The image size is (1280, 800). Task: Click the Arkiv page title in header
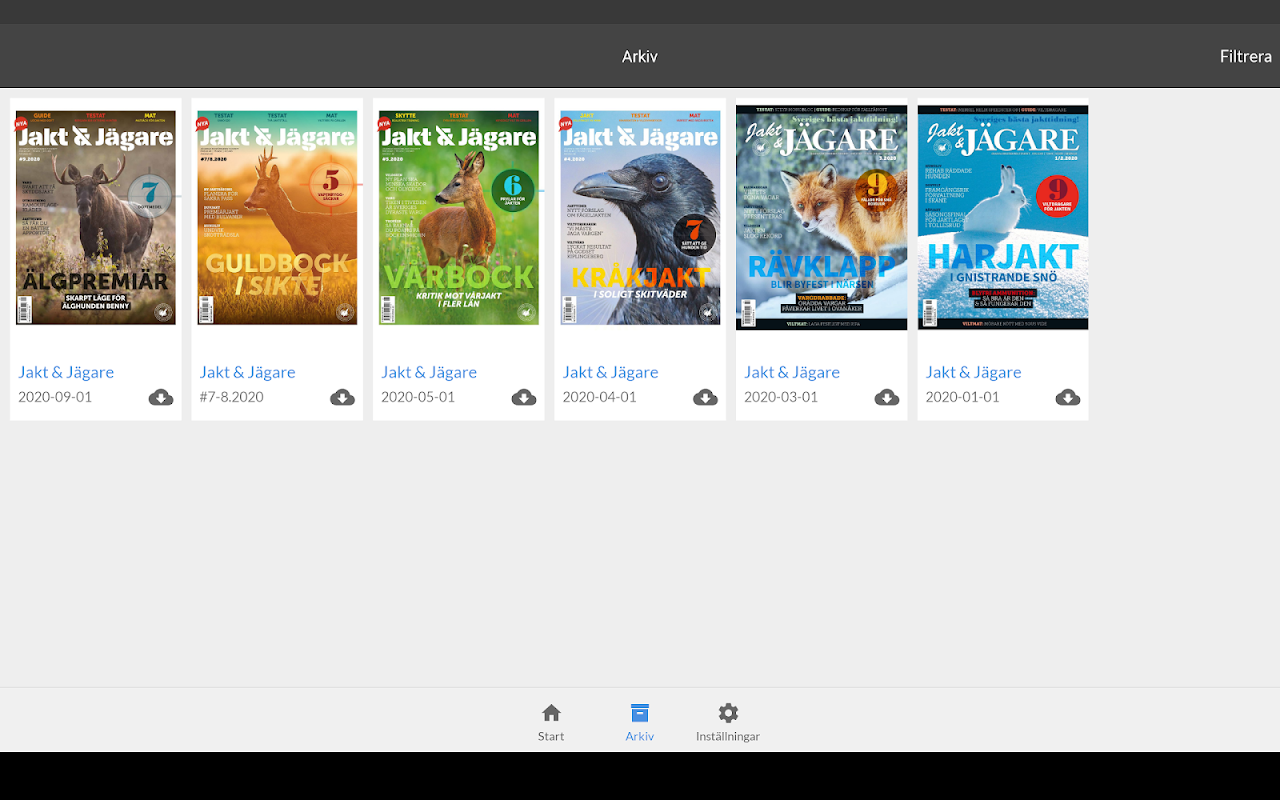point(640,57)
